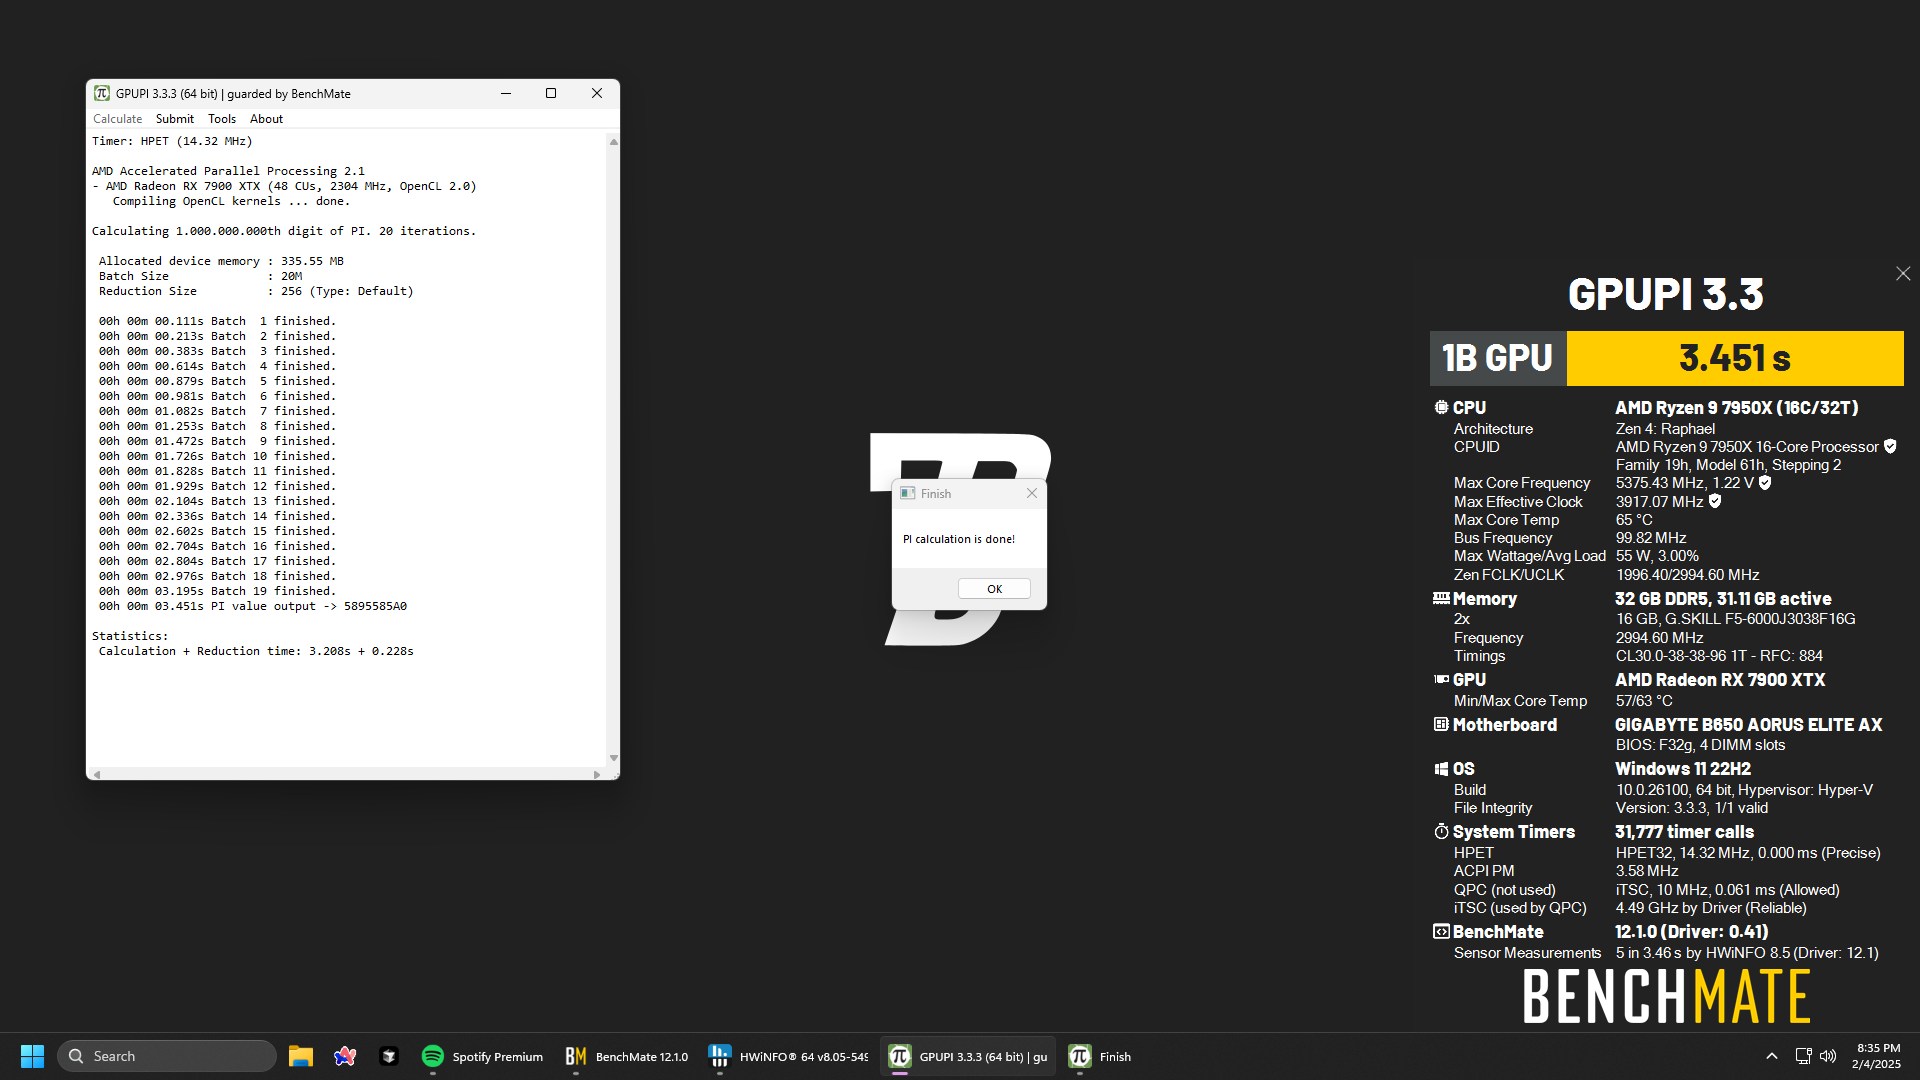Click the System Timers stopwatch icon
The height and width of the screenshot is (1080, 1920).
[1441, 831]
